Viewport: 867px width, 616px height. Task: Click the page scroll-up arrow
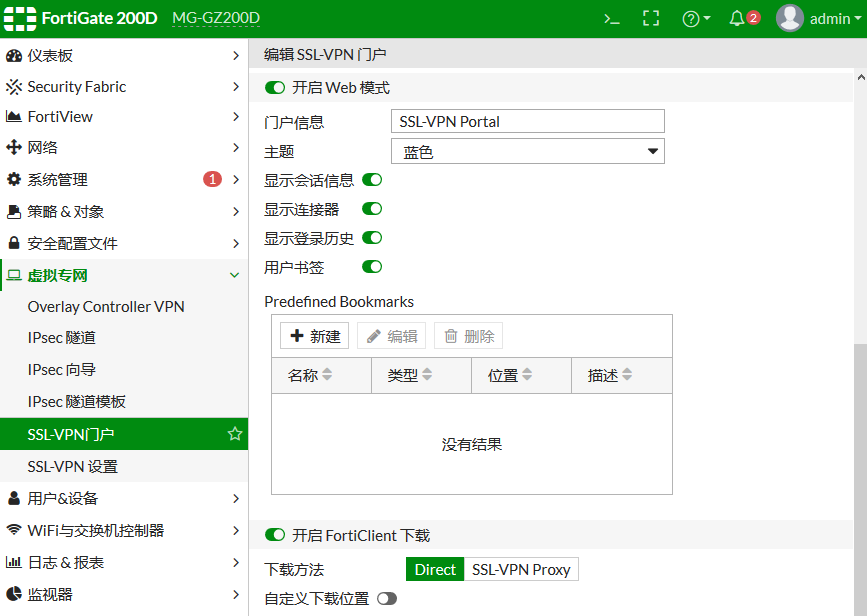coord(861,77)
